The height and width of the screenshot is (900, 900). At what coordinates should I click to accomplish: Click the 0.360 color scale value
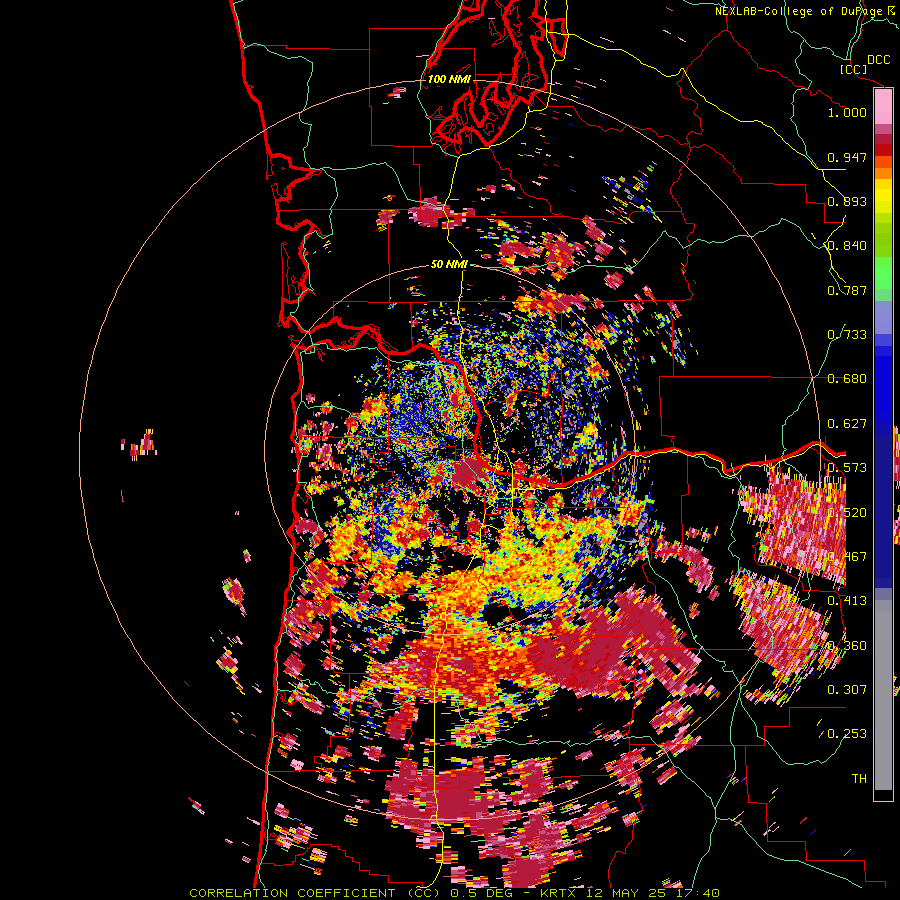pyautogui.click(x=847, y=646)
